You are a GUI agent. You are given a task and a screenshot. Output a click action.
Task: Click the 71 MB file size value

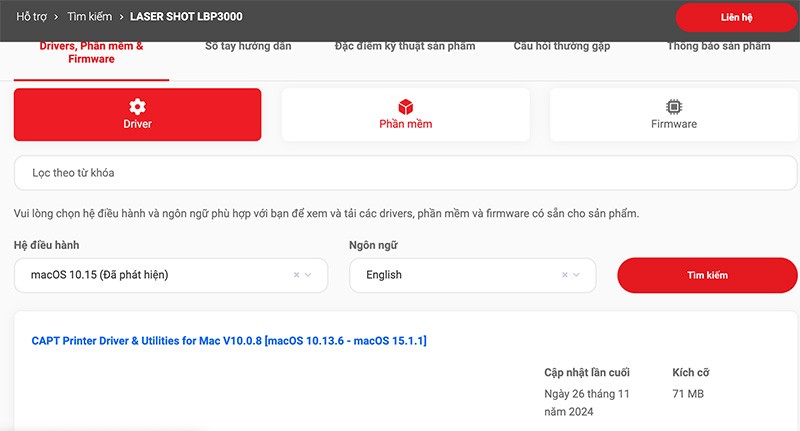coord(688,394)
